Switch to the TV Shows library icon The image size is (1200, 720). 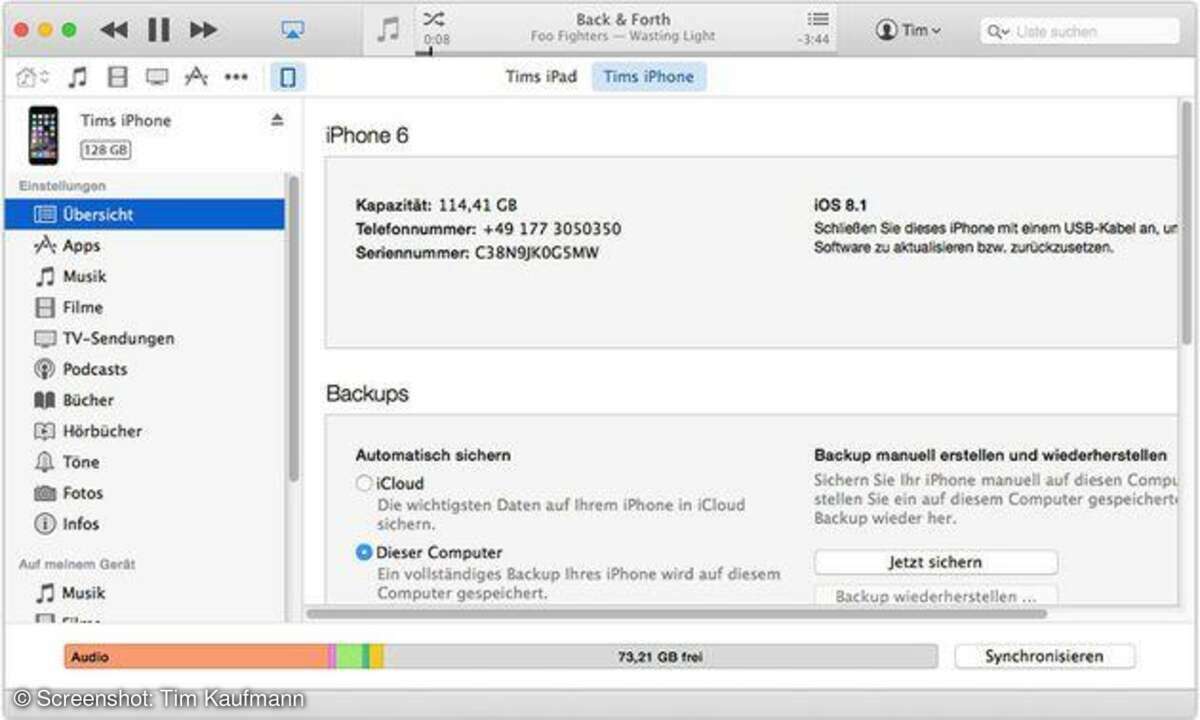[157, 77]
